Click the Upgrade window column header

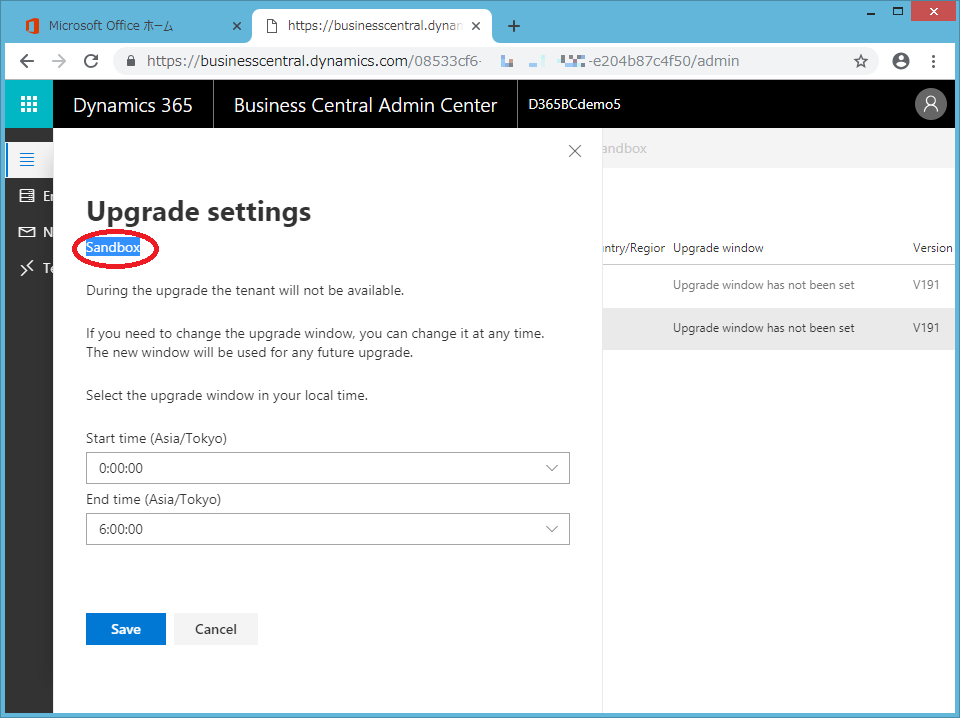coord(718,248)
